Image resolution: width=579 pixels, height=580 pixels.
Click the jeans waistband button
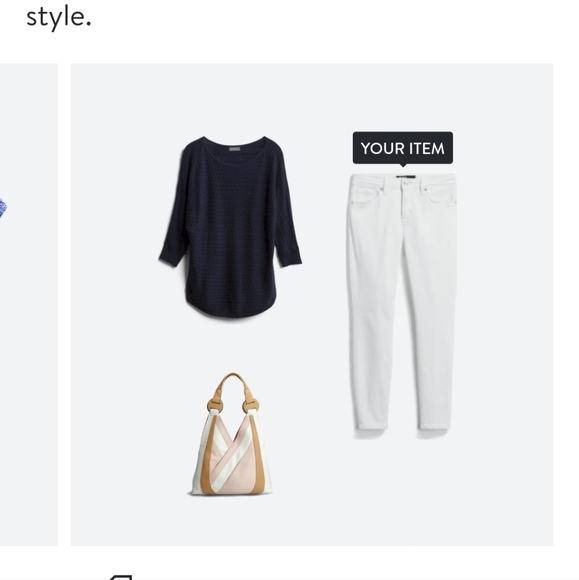pyautogui.click(x=406, y=182)
